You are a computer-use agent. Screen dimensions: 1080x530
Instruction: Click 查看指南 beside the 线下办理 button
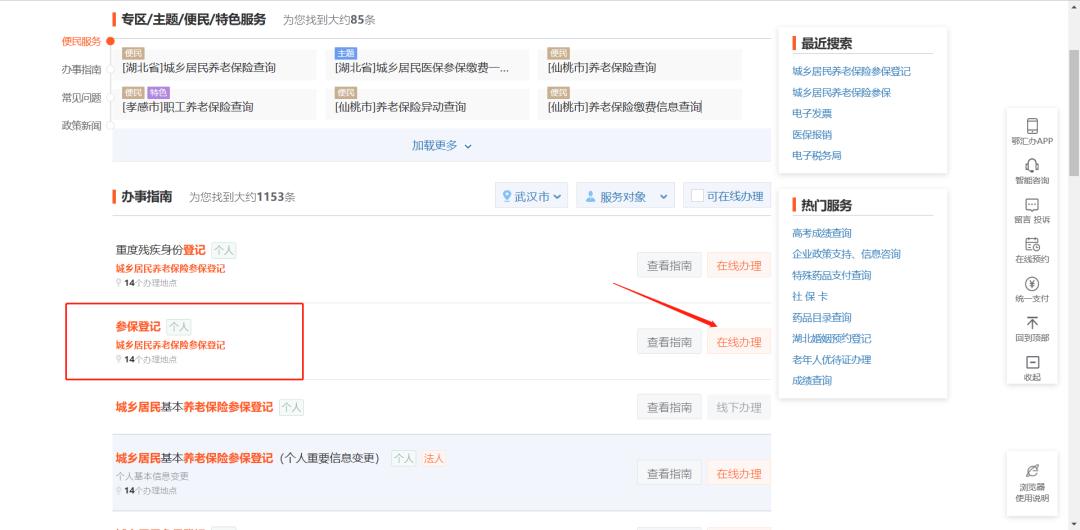click(669, 407)
